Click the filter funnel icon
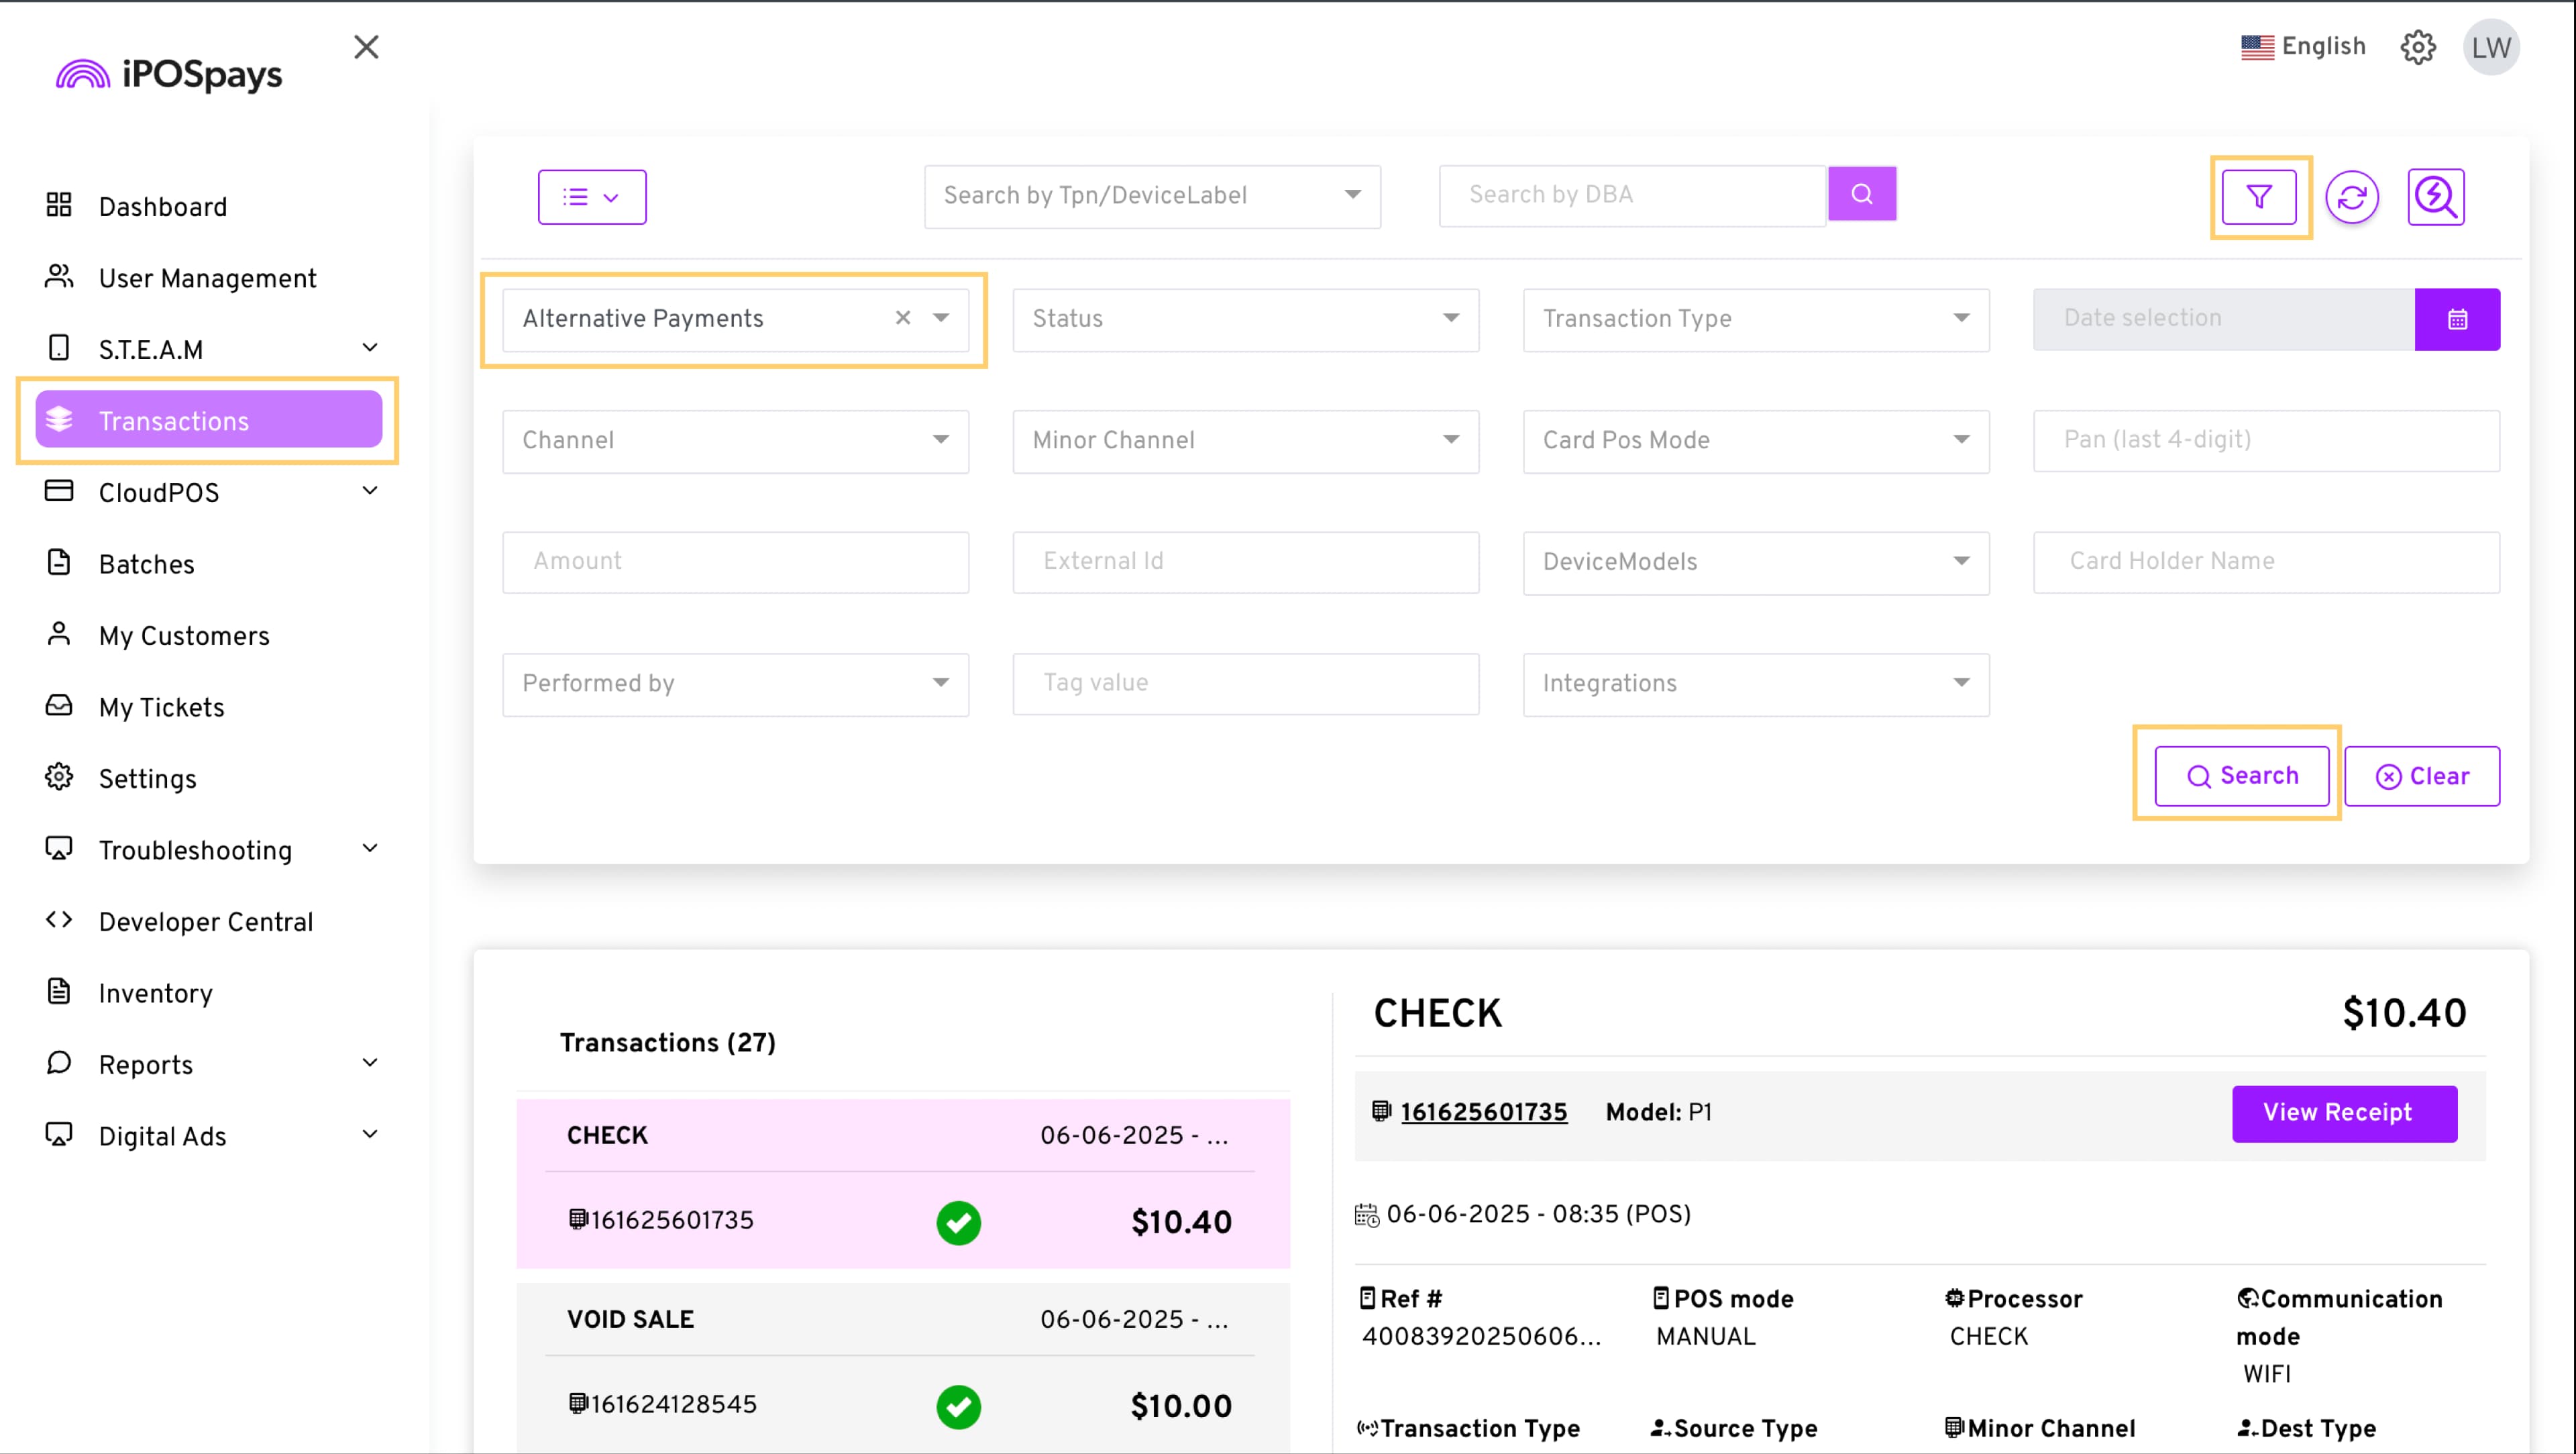Image resolution: width=2576 pixels, height=1454 pixels. [2259, 197]
